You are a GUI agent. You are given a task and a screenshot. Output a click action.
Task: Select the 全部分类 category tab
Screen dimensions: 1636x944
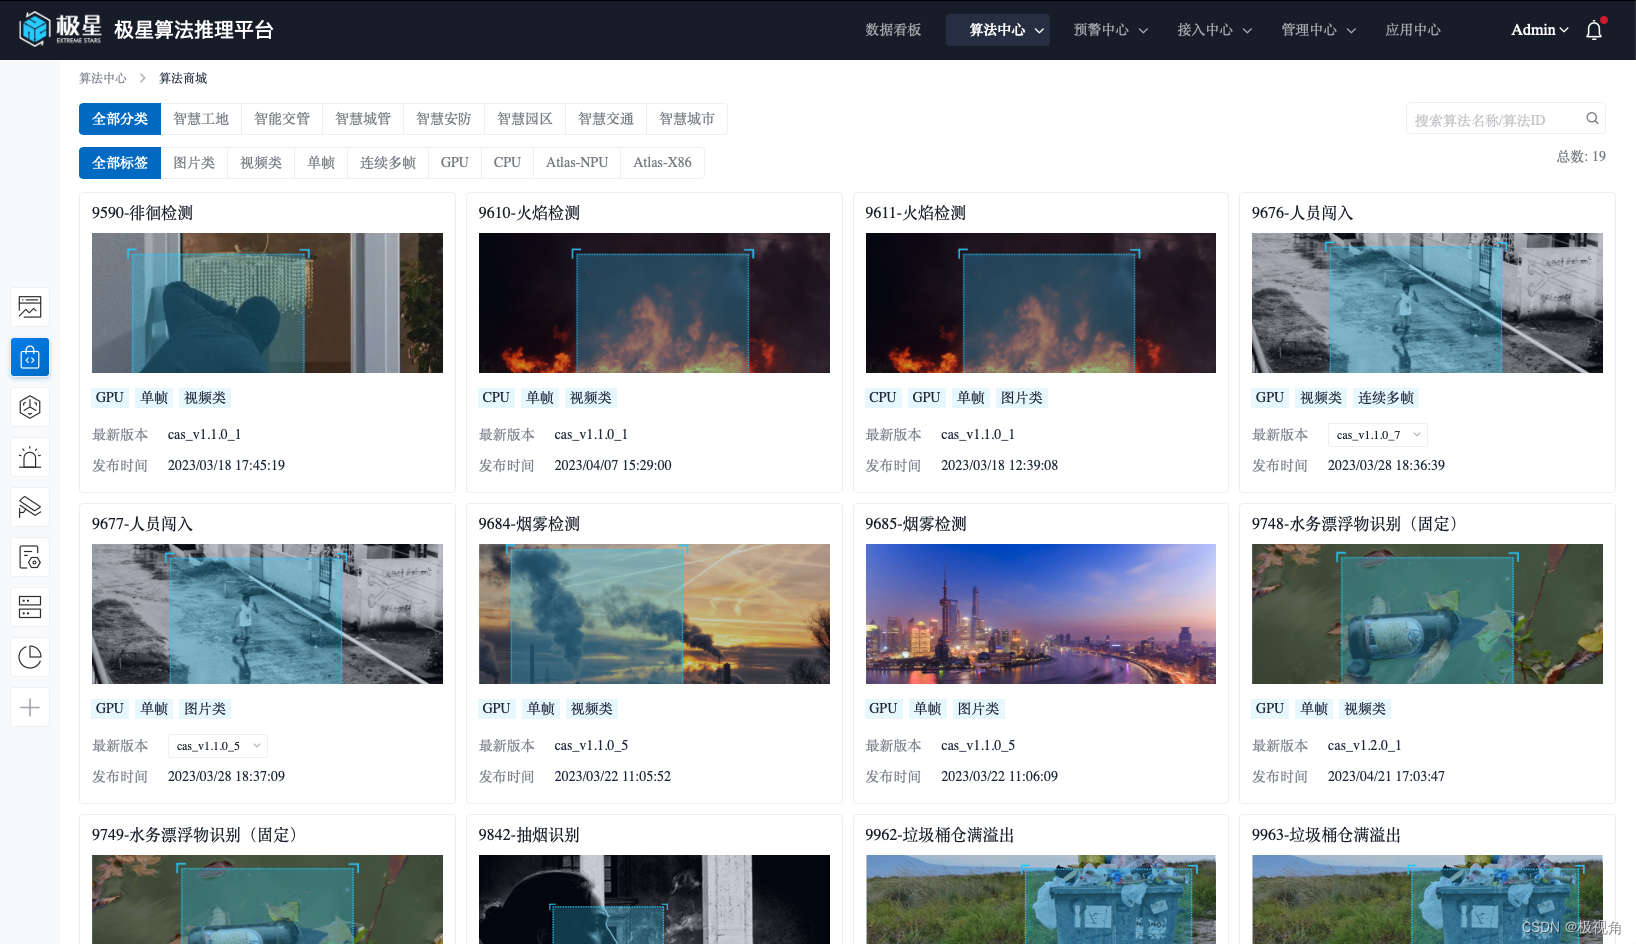[120, 119]
